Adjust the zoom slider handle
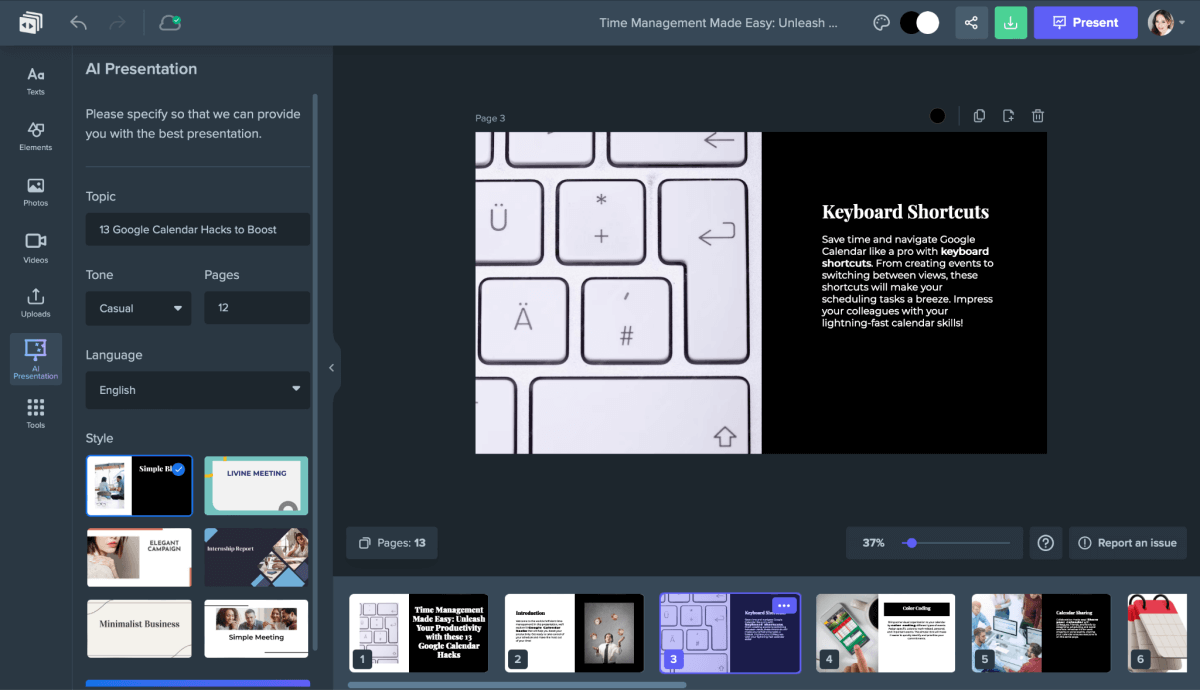 click(910, 543)
